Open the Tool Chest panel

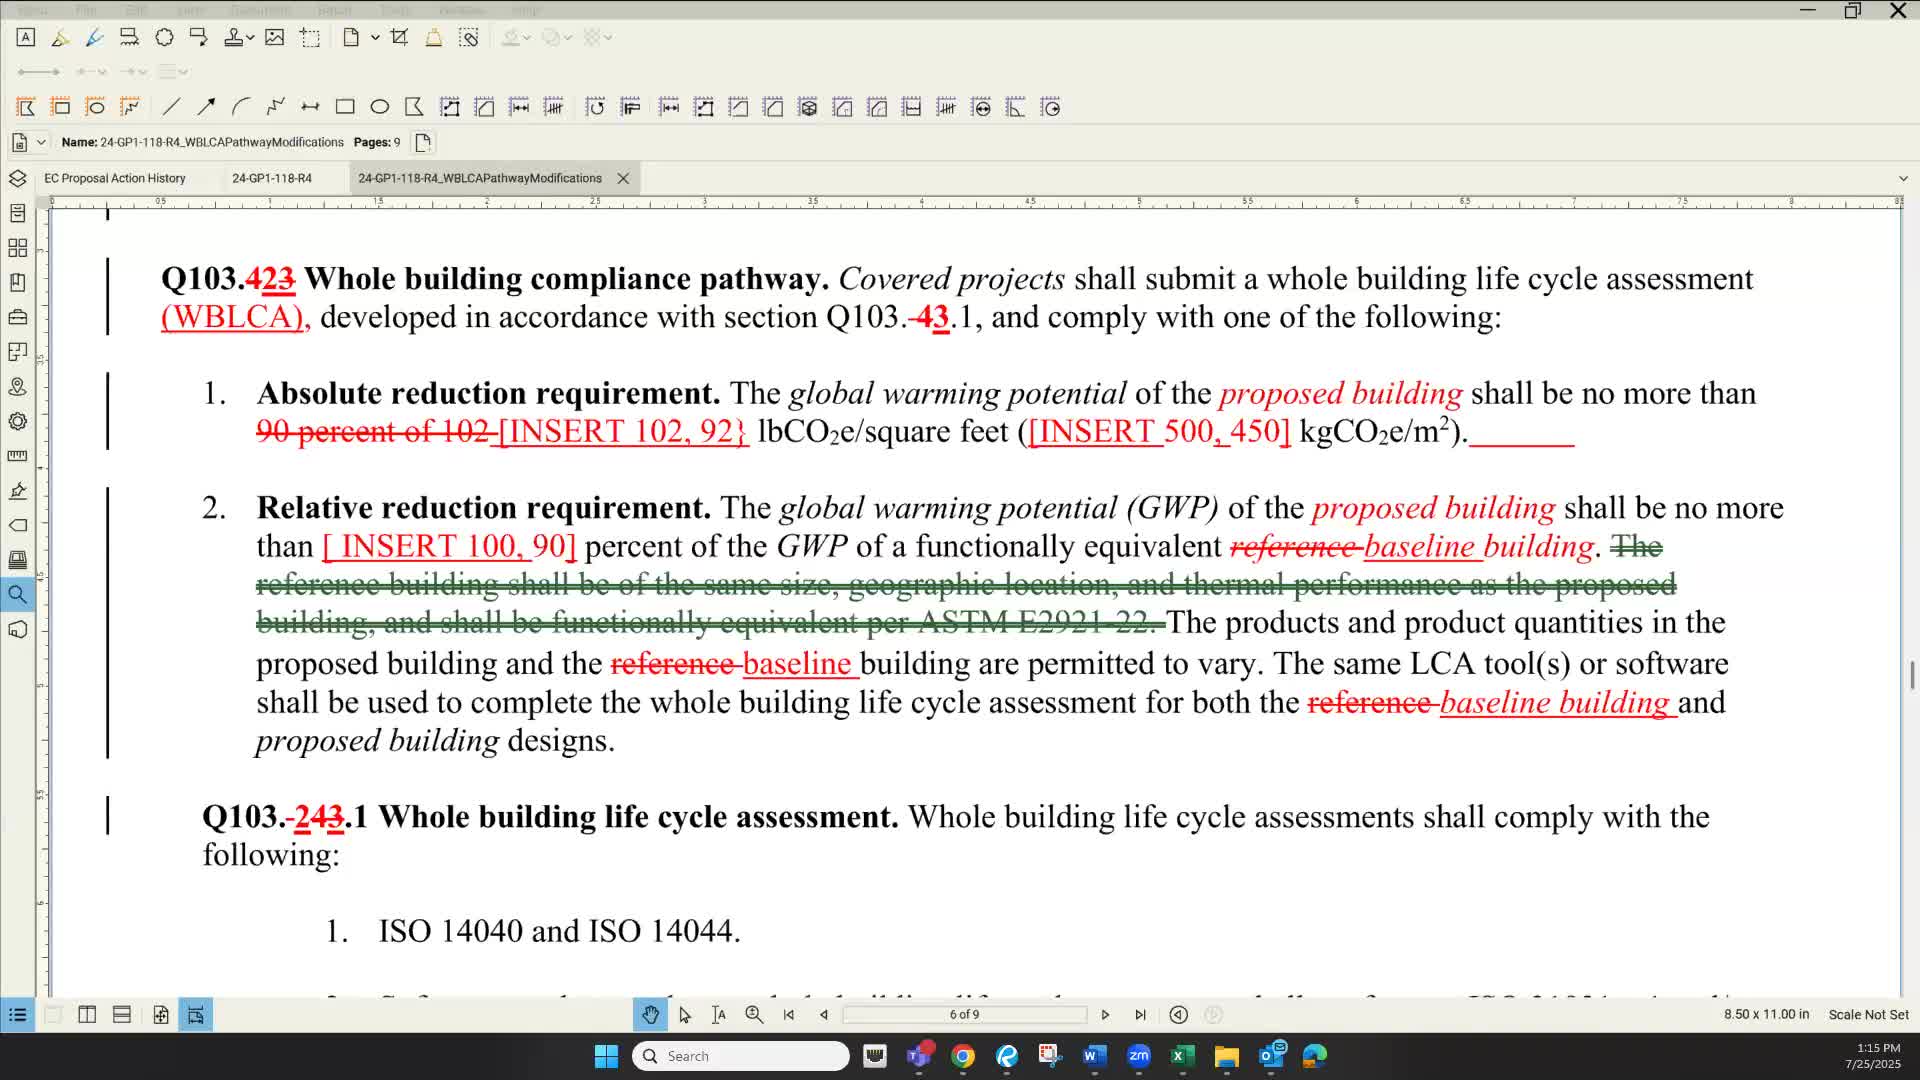tap(17, 317)
